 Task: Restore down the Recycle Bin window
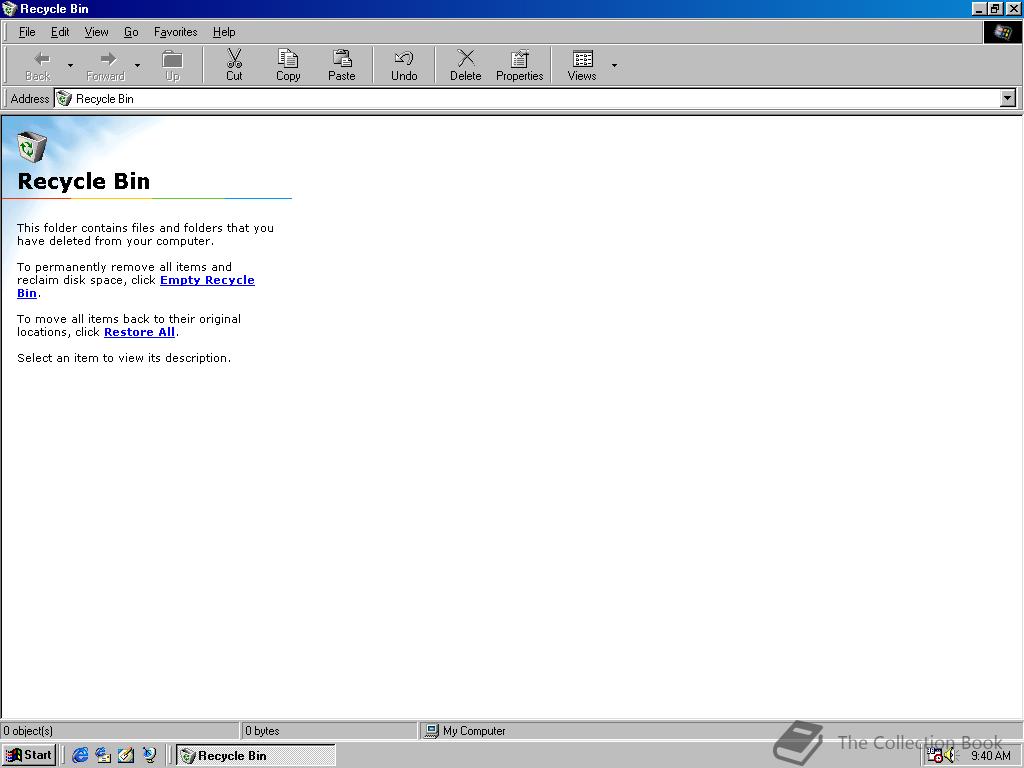(x=995, y=8)
